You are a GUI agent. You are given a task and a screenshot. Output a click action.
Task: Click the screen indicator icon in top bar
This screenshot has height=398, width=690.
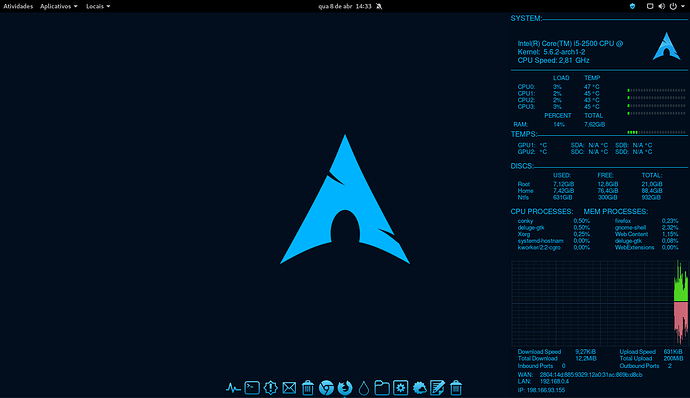650,6
